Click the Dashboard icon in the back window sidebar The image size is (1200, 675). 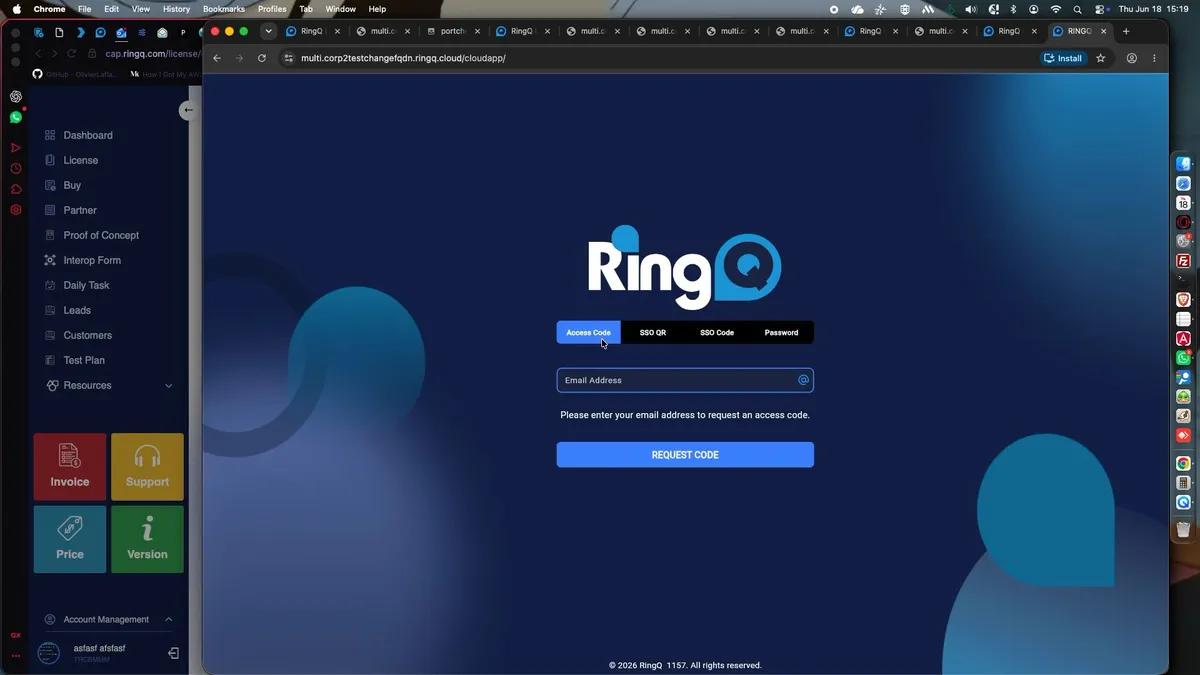pos(50,135)
